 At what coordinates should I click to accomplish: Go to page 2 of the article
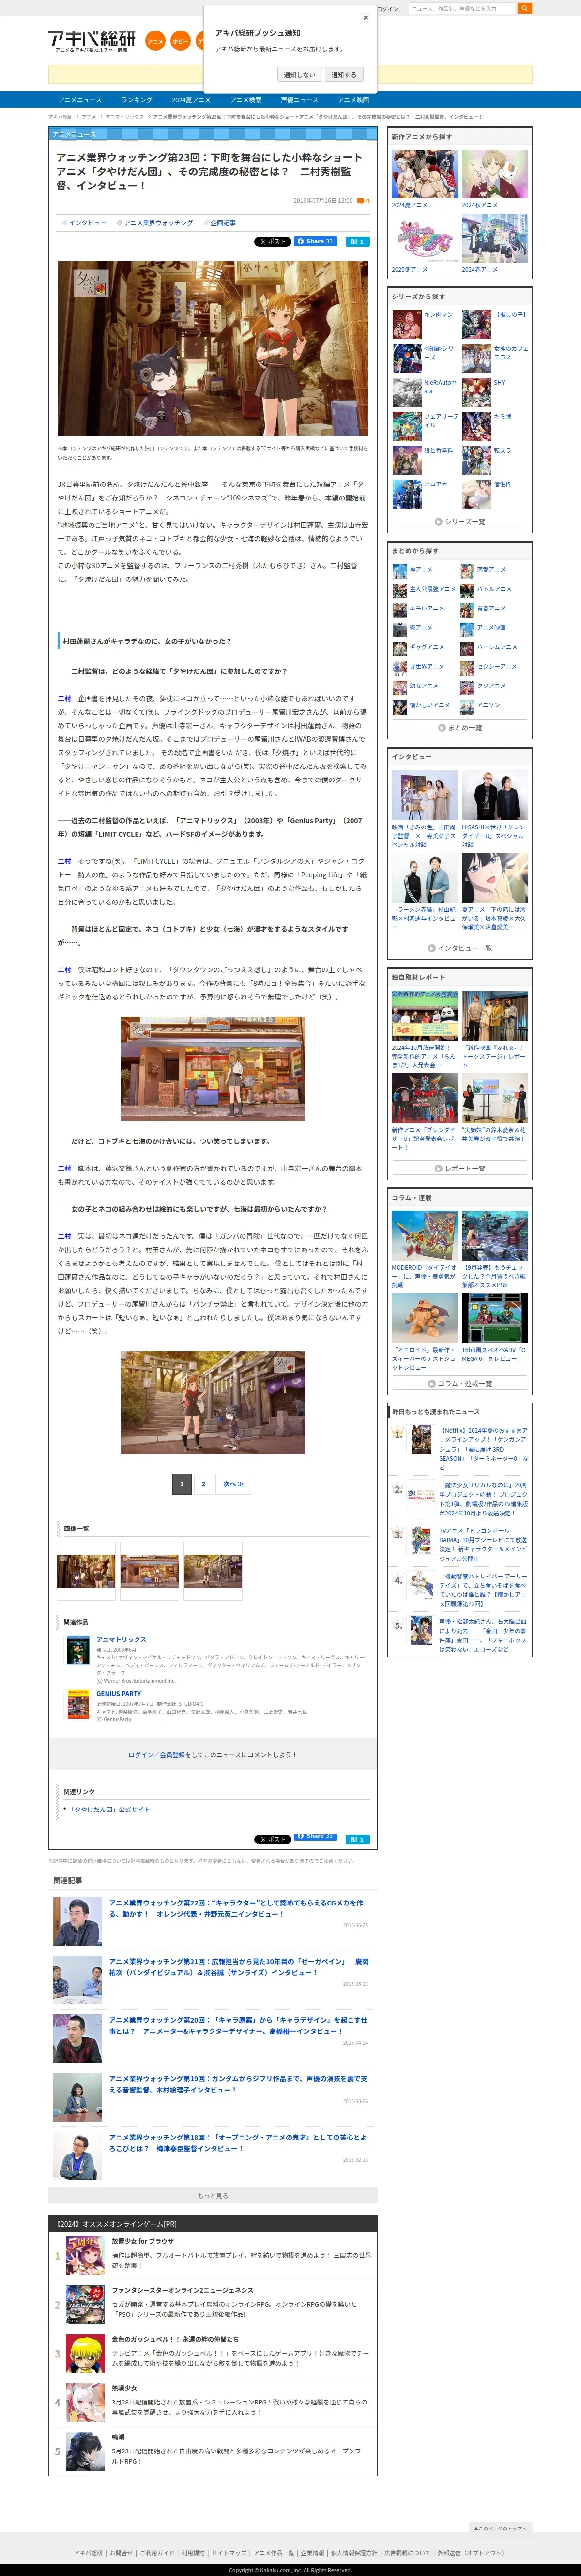pyautogui.click(x=203, y=1484)
